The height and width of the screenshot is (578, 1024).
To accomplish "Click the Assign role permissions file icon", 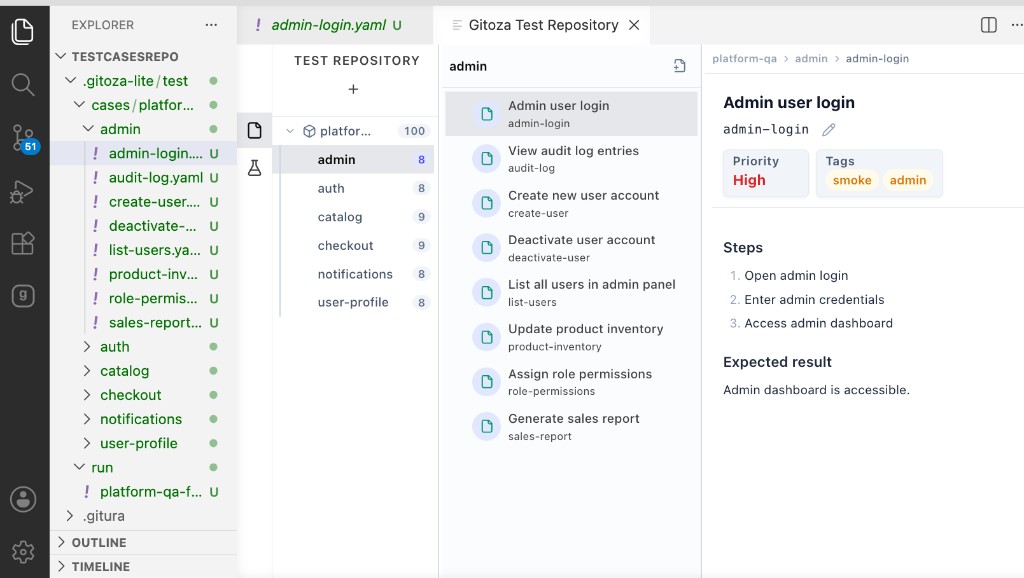I will click(487, 381).
